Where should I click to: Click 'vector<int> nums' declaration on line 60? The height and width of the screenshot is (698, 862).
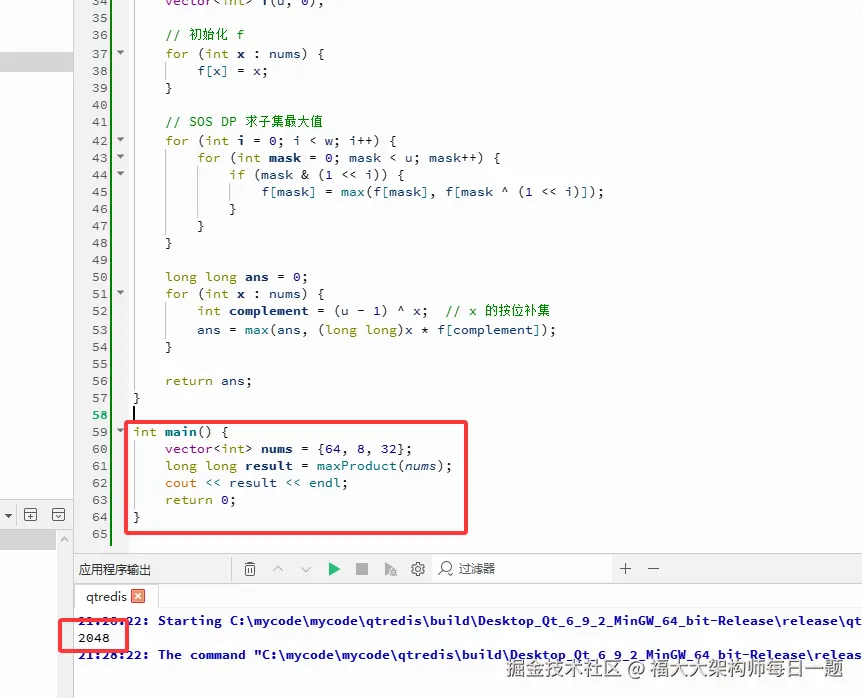click(x=288, y=449)
